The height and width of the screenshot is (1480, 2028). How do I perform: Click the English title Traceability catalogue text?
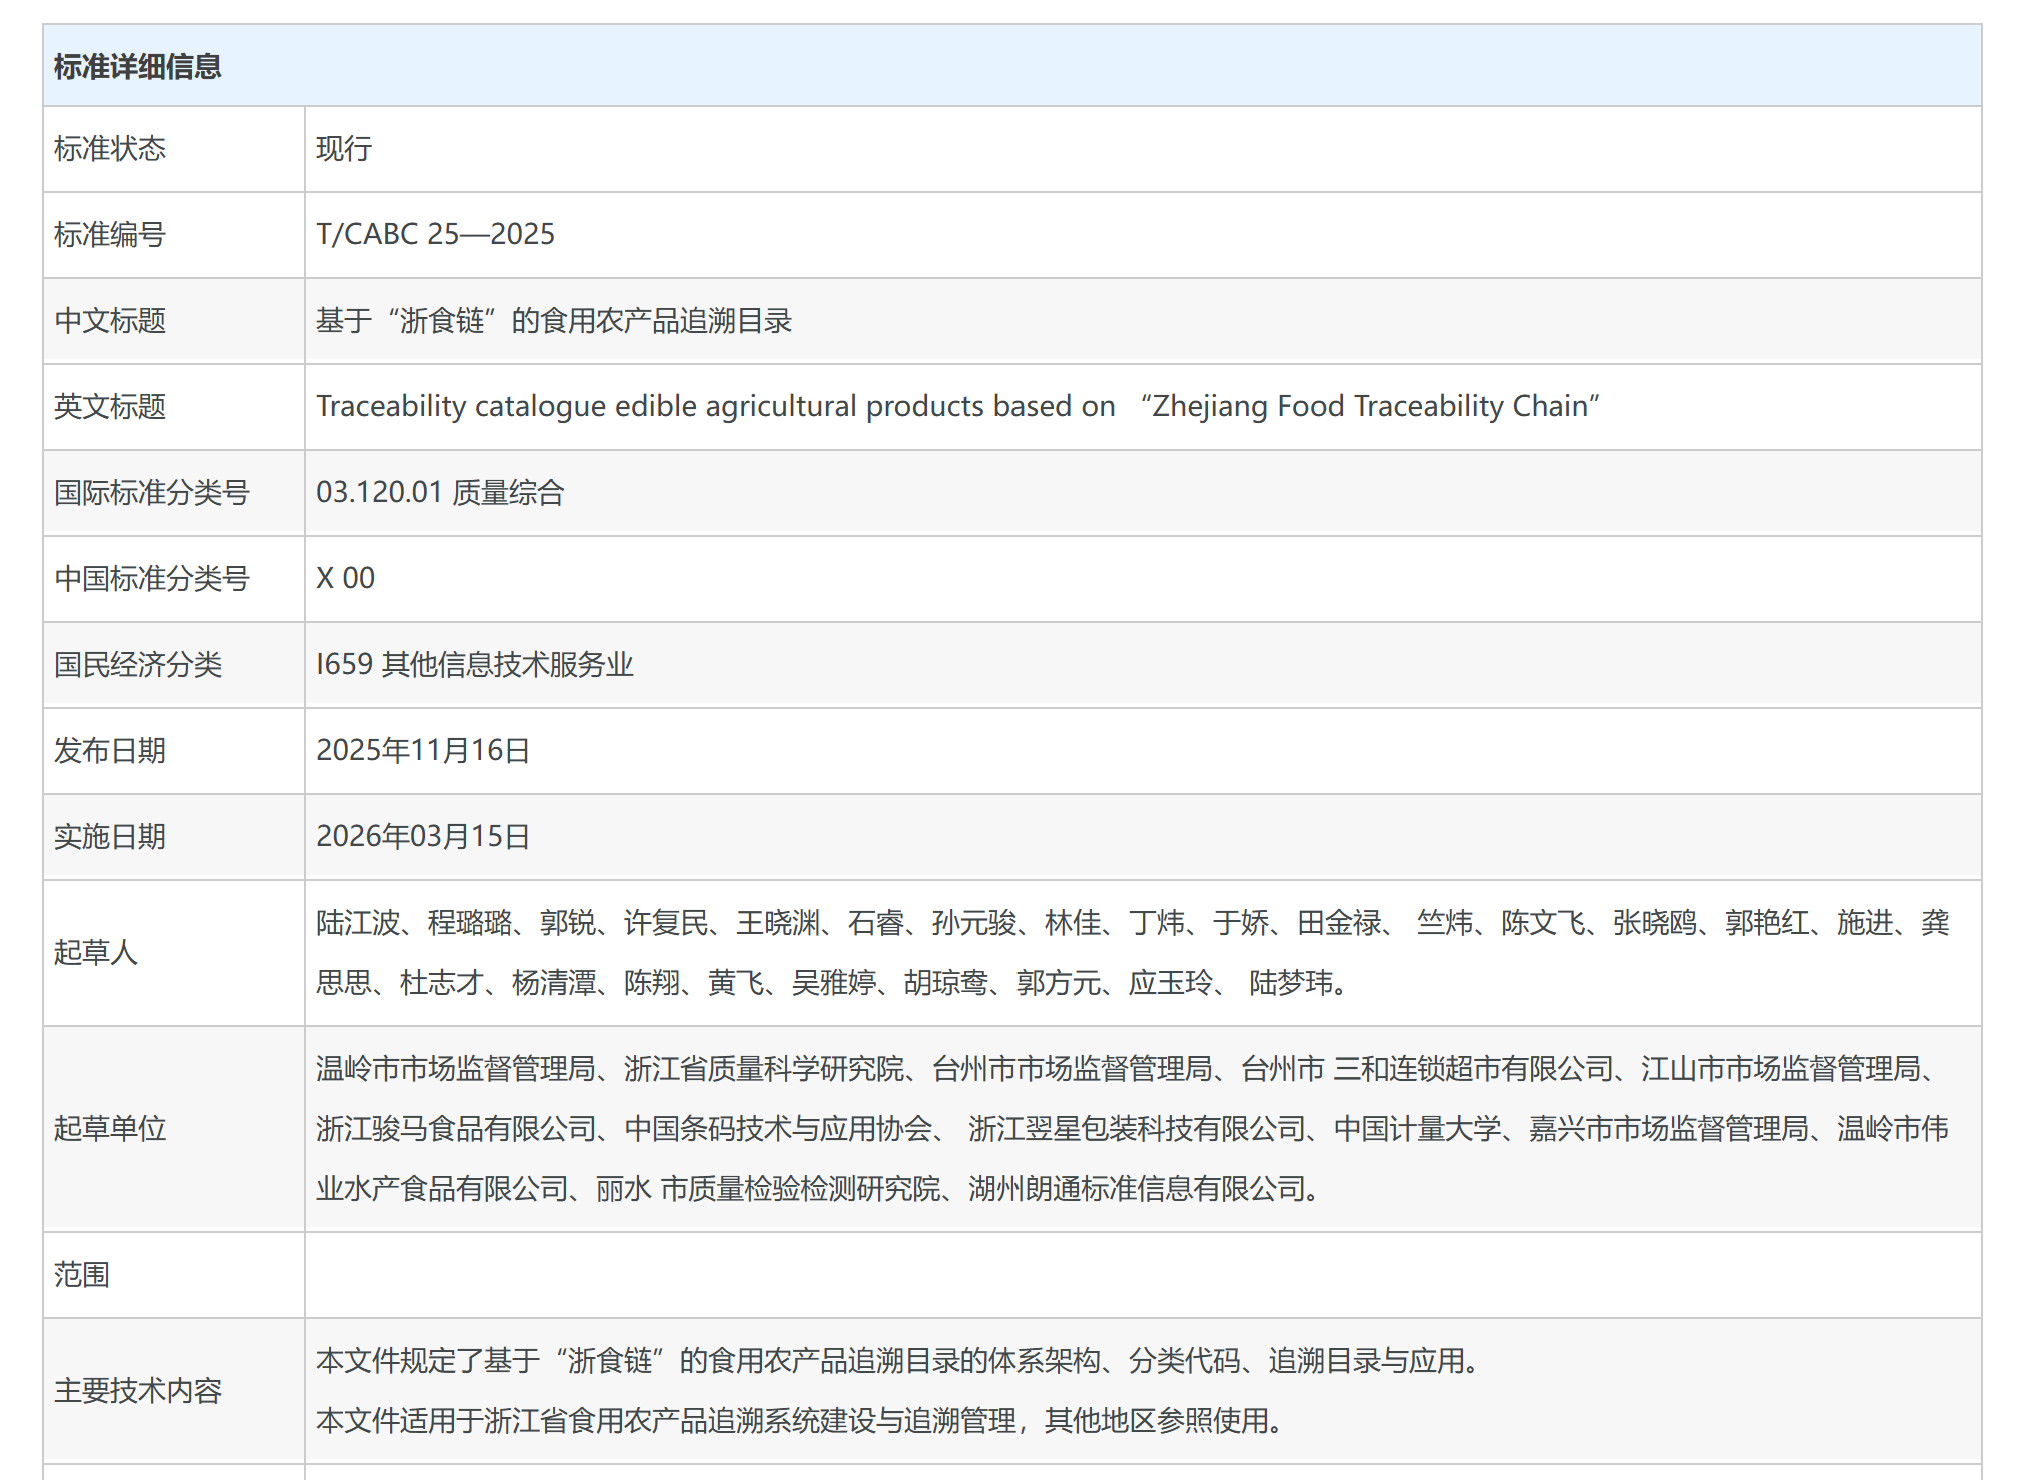click(956, 406)
